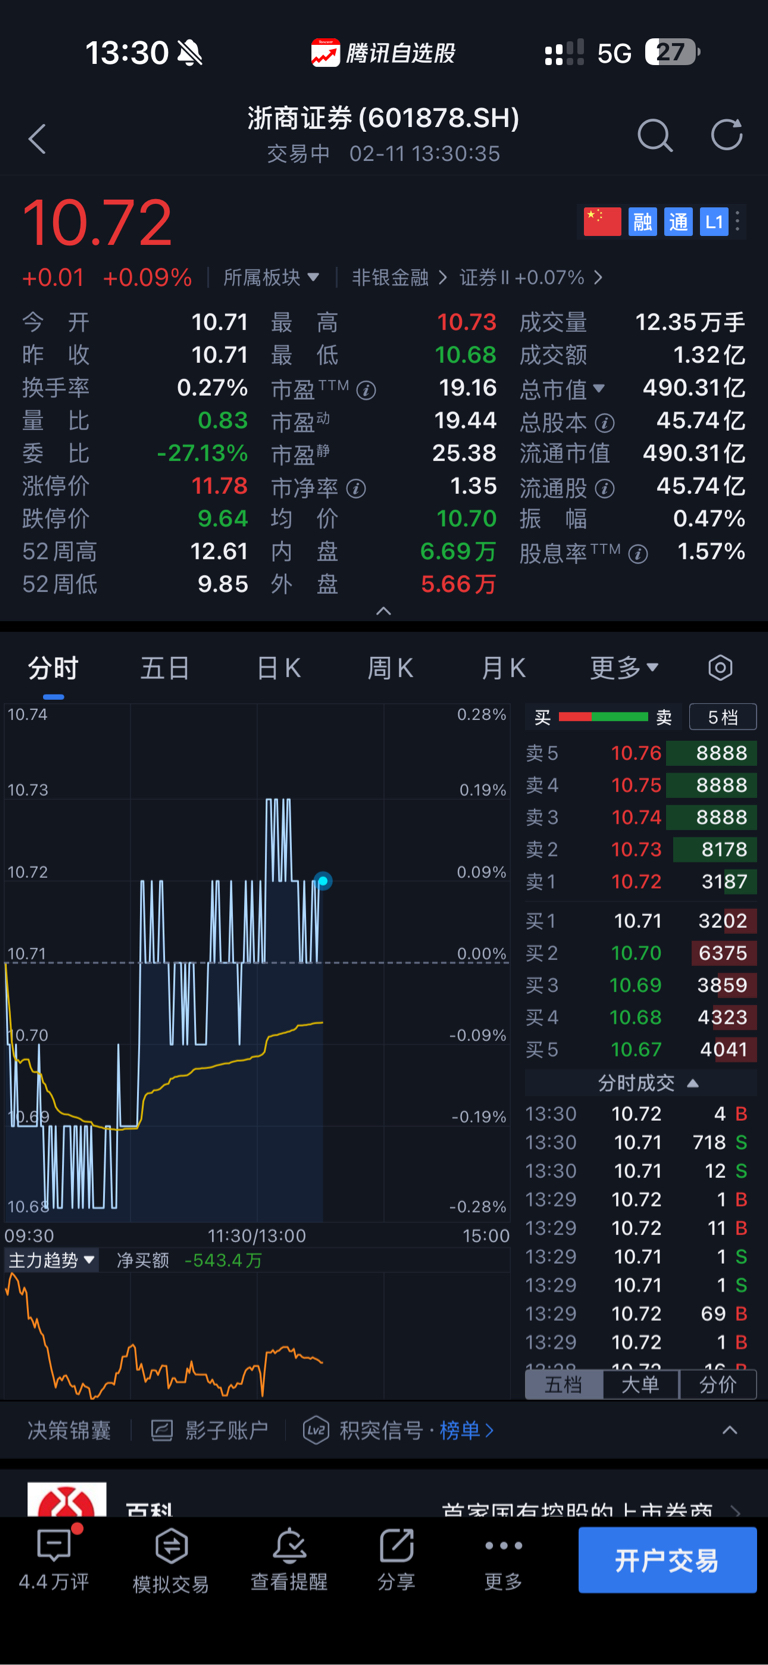Select the 分时 chart tab
The height and width of the screenshot is (1665, 768).
click(x=53, y=667)
